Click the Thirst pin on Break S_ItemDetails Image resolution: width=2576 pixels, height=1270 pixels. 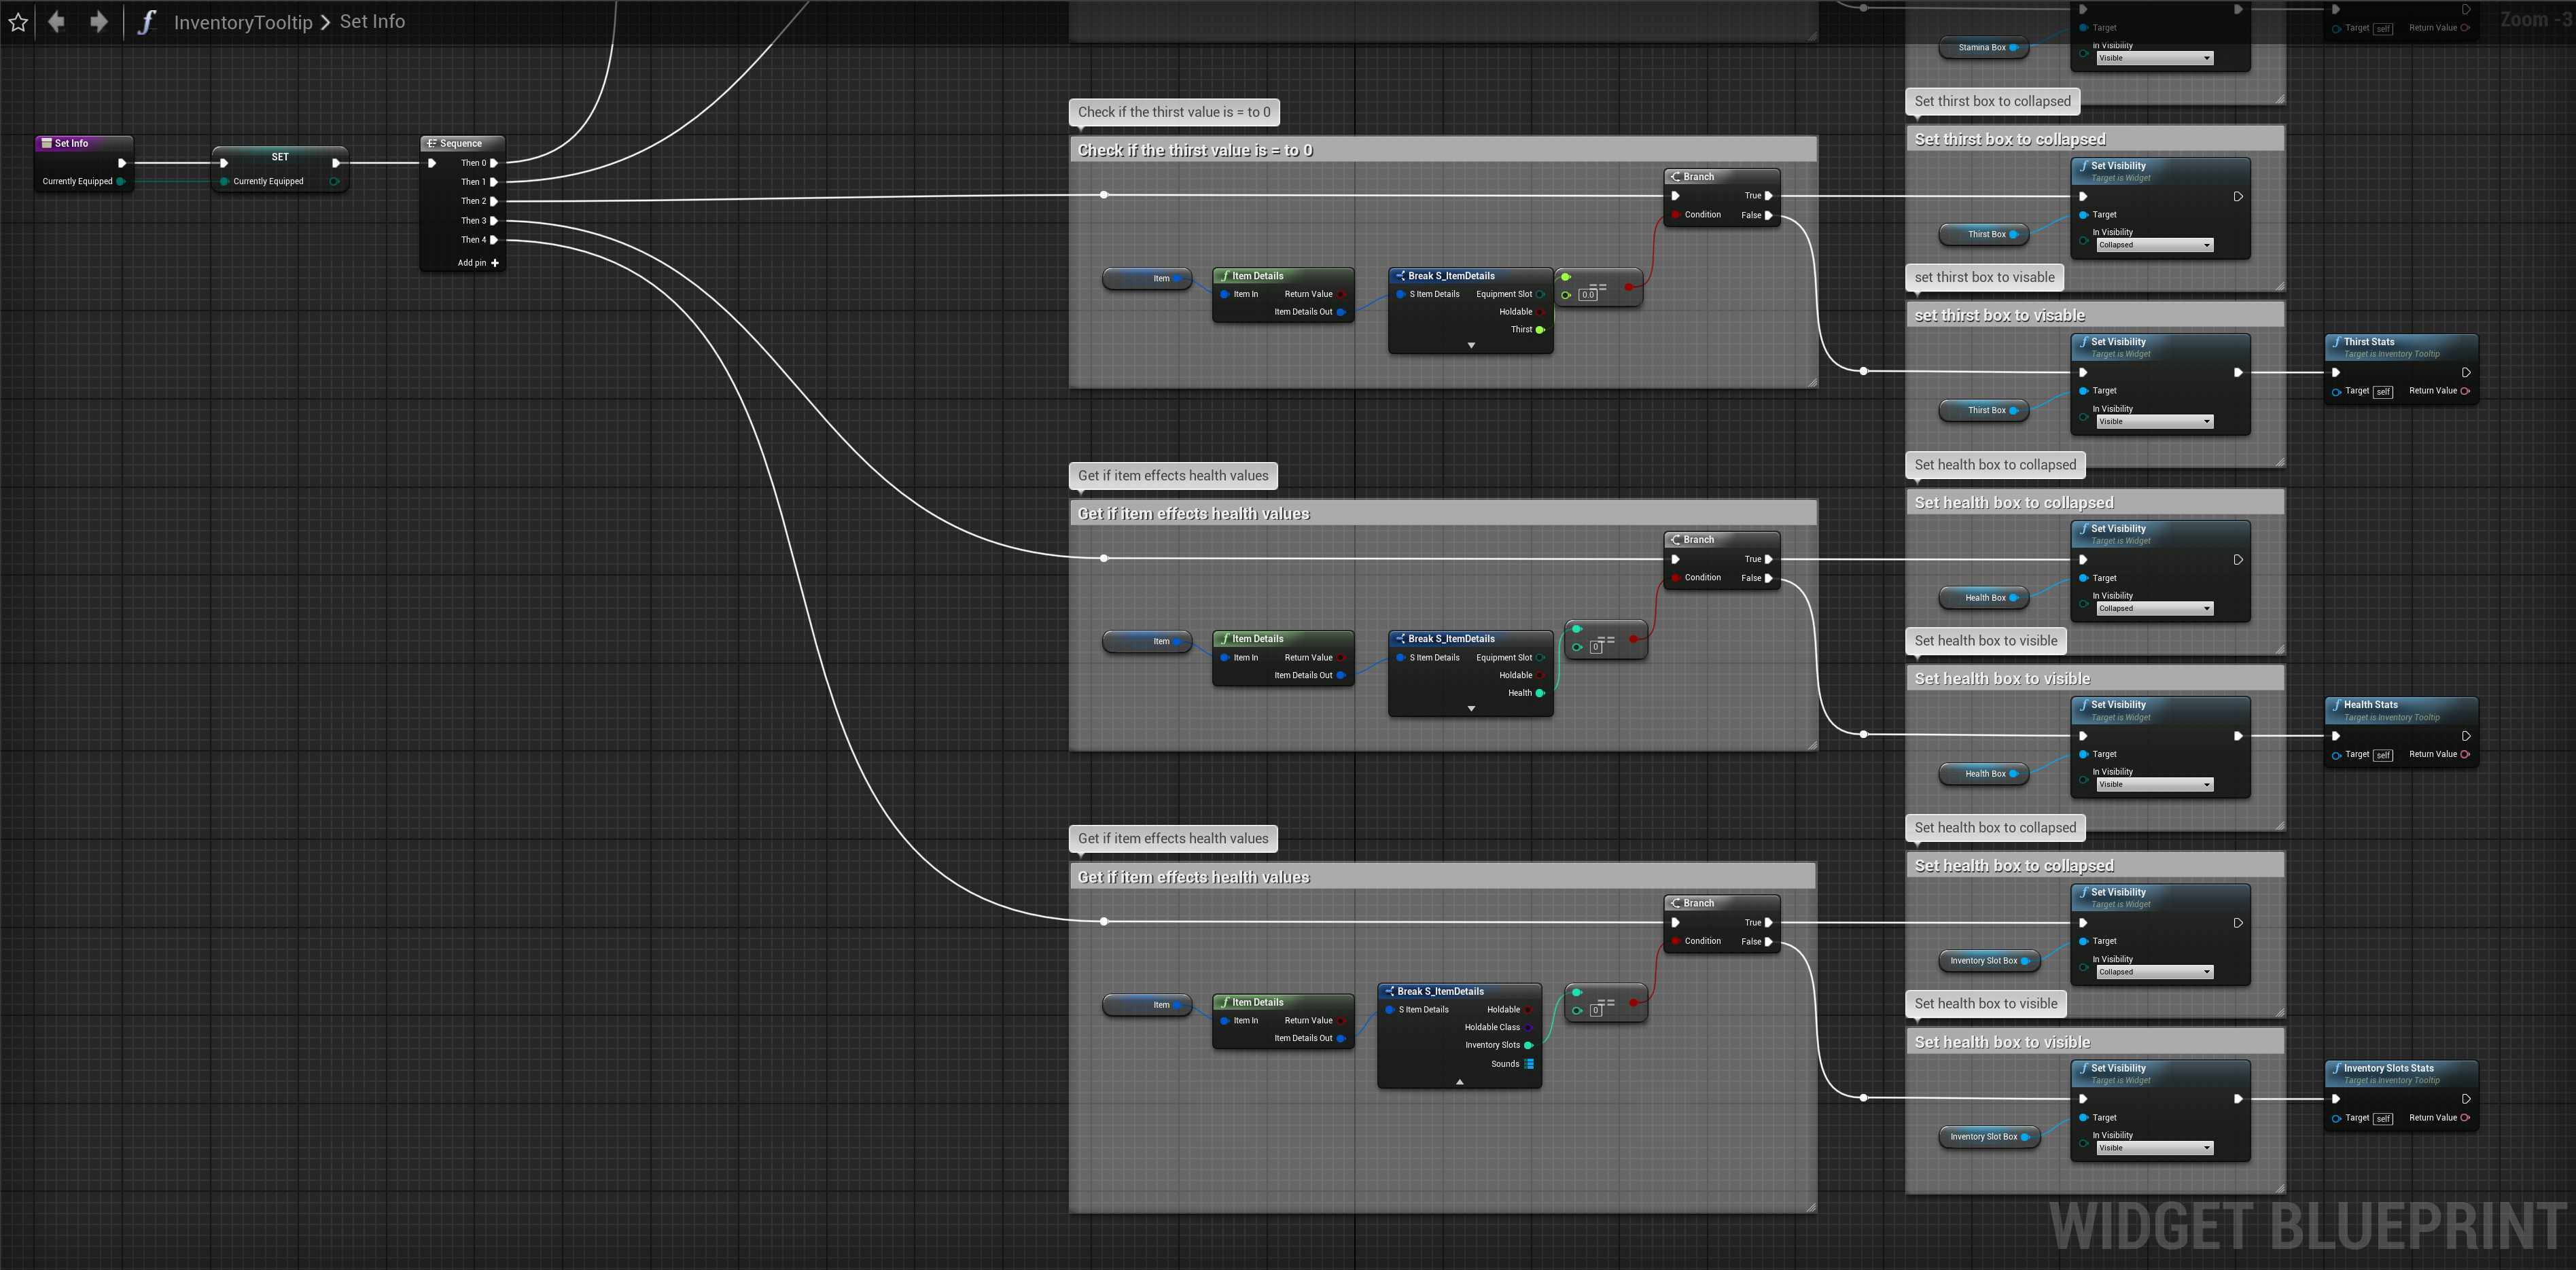point(1540,330)
